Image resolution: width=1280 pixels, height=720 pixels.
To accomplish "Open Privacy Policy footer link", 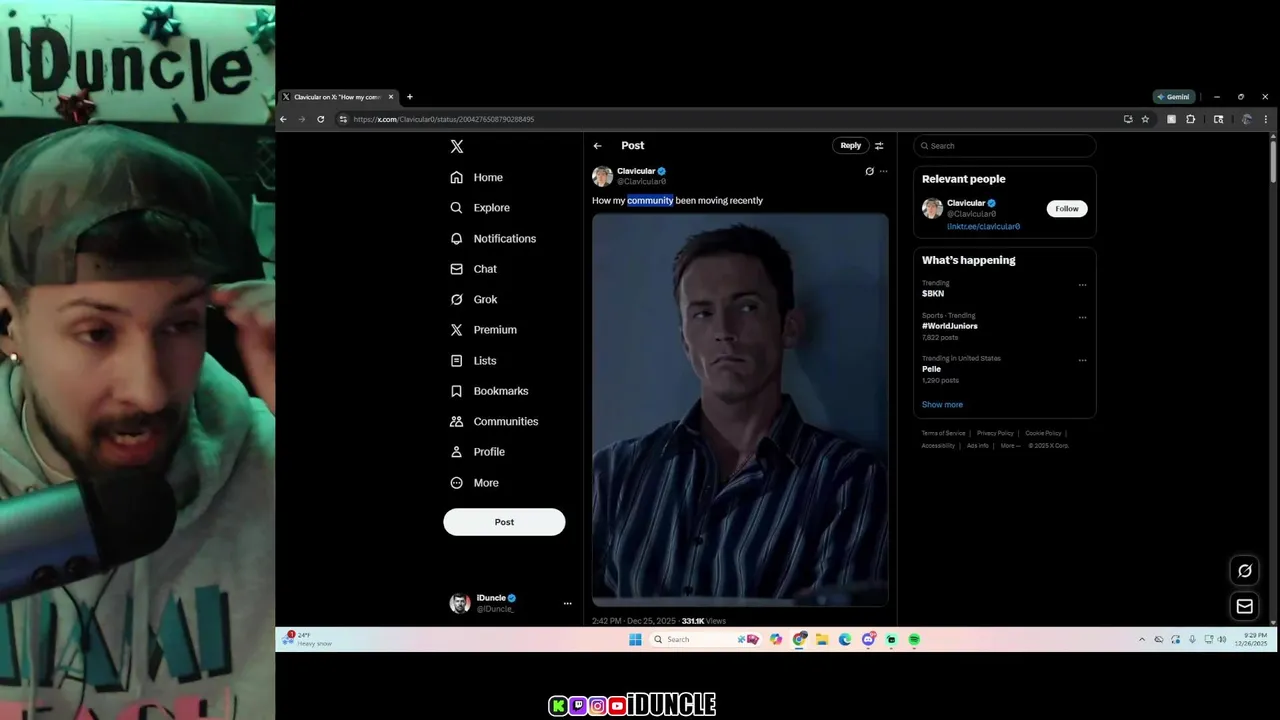I will pyautogui.click(x=995, y=433).
